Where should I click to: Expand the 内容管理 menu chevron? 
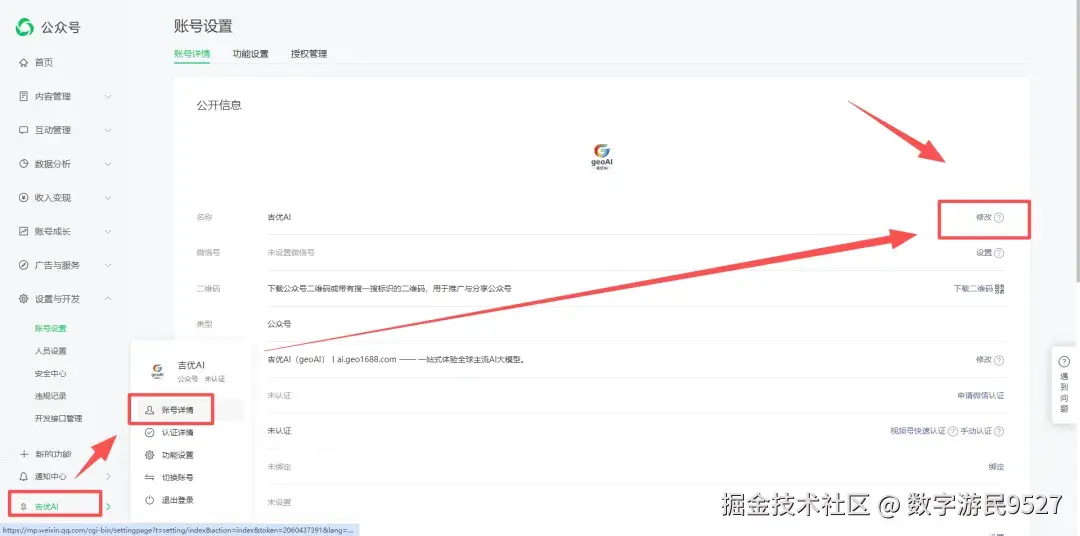[x=108, y=96]
